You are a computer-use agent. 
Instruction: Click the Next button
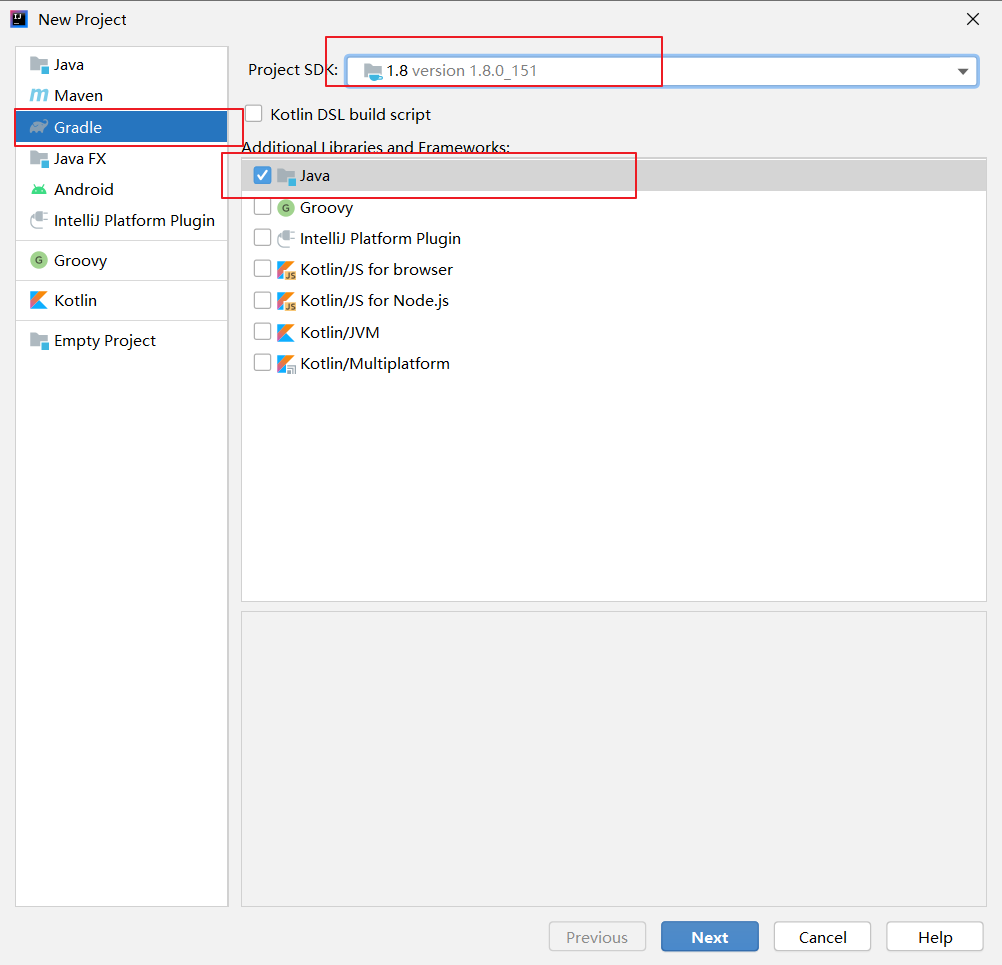709,937
